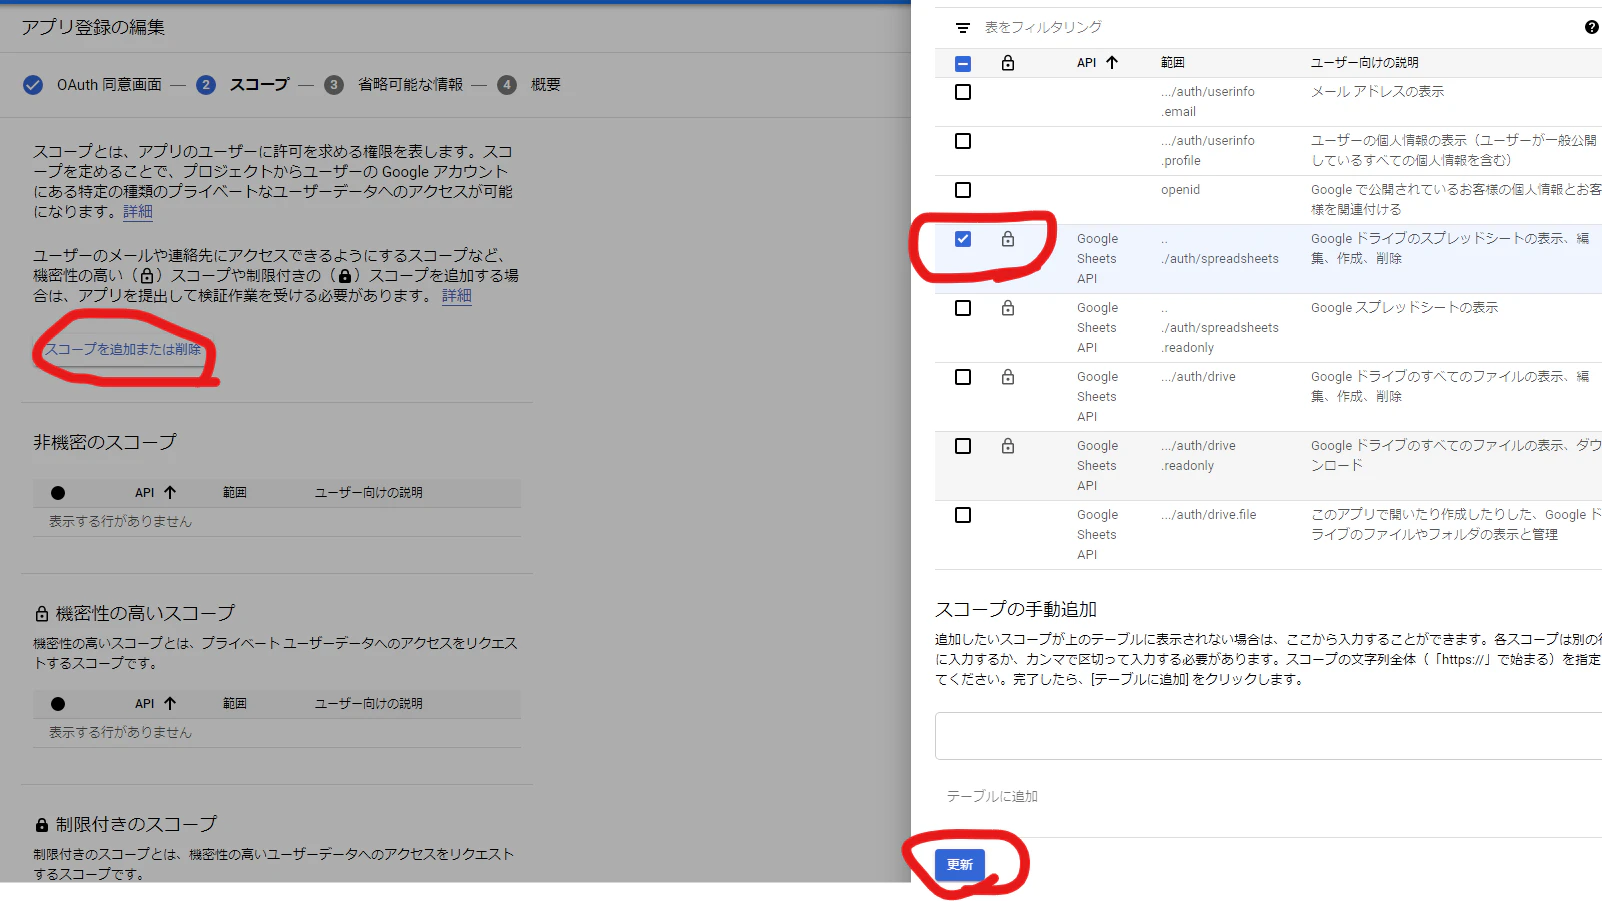Image resolution: width=1602 pixels, height=901 pixels.
Task: Click the '.../auth/drive.file' scope cell
Action: click(1209, 515)
